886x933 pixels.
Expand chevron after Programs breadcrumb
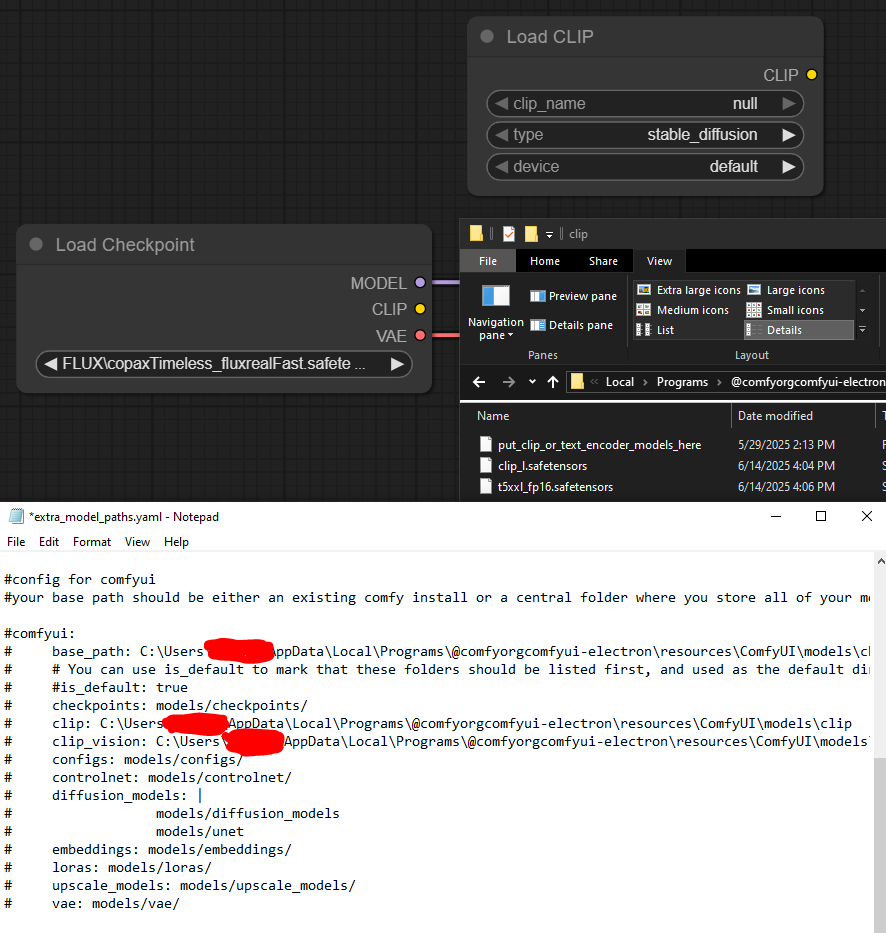click(719, 382)
